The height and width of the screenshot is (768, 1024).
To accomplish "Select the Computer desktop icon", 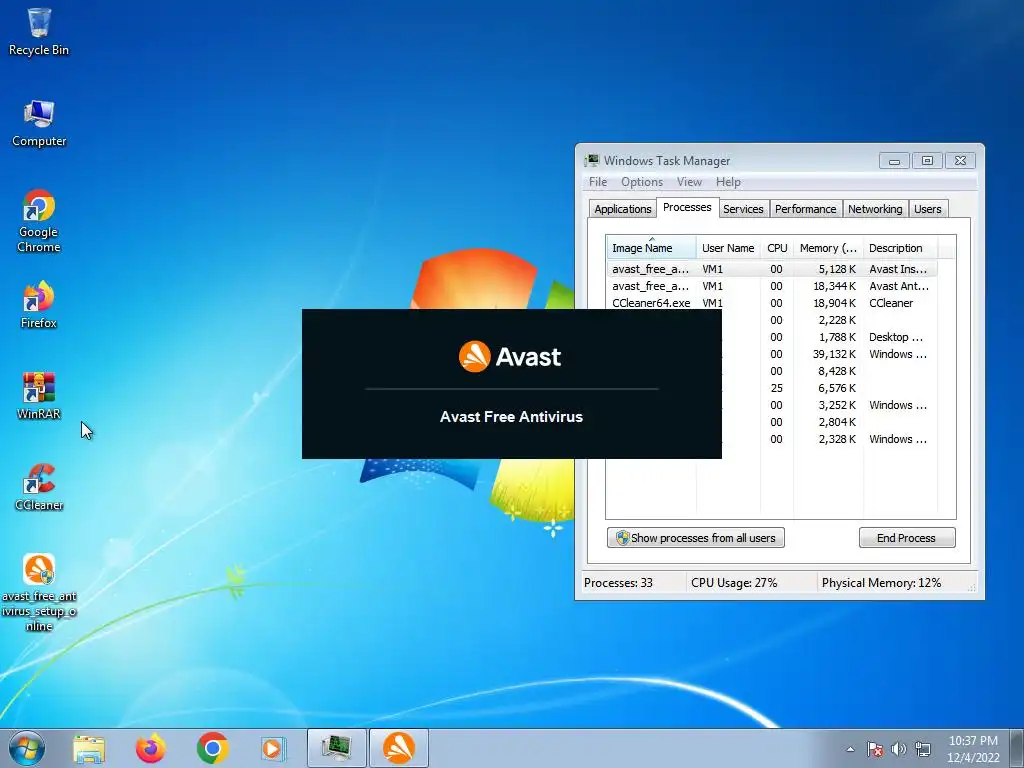I will (x=39, y=123).
